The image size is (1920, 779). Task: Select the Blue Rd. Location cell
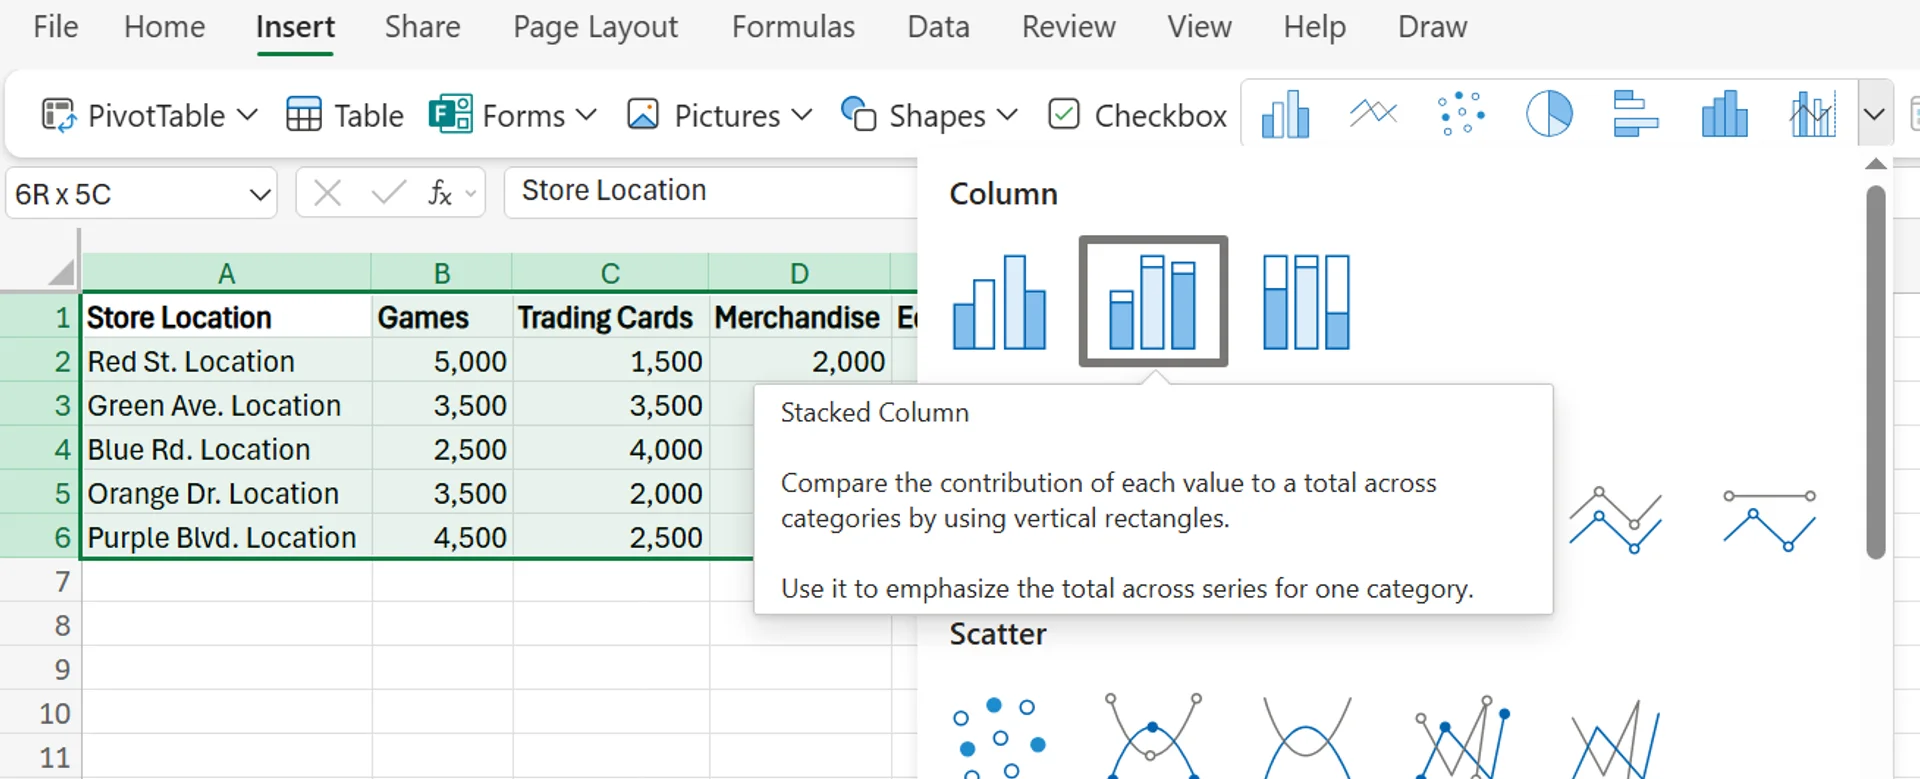(227, 449)
